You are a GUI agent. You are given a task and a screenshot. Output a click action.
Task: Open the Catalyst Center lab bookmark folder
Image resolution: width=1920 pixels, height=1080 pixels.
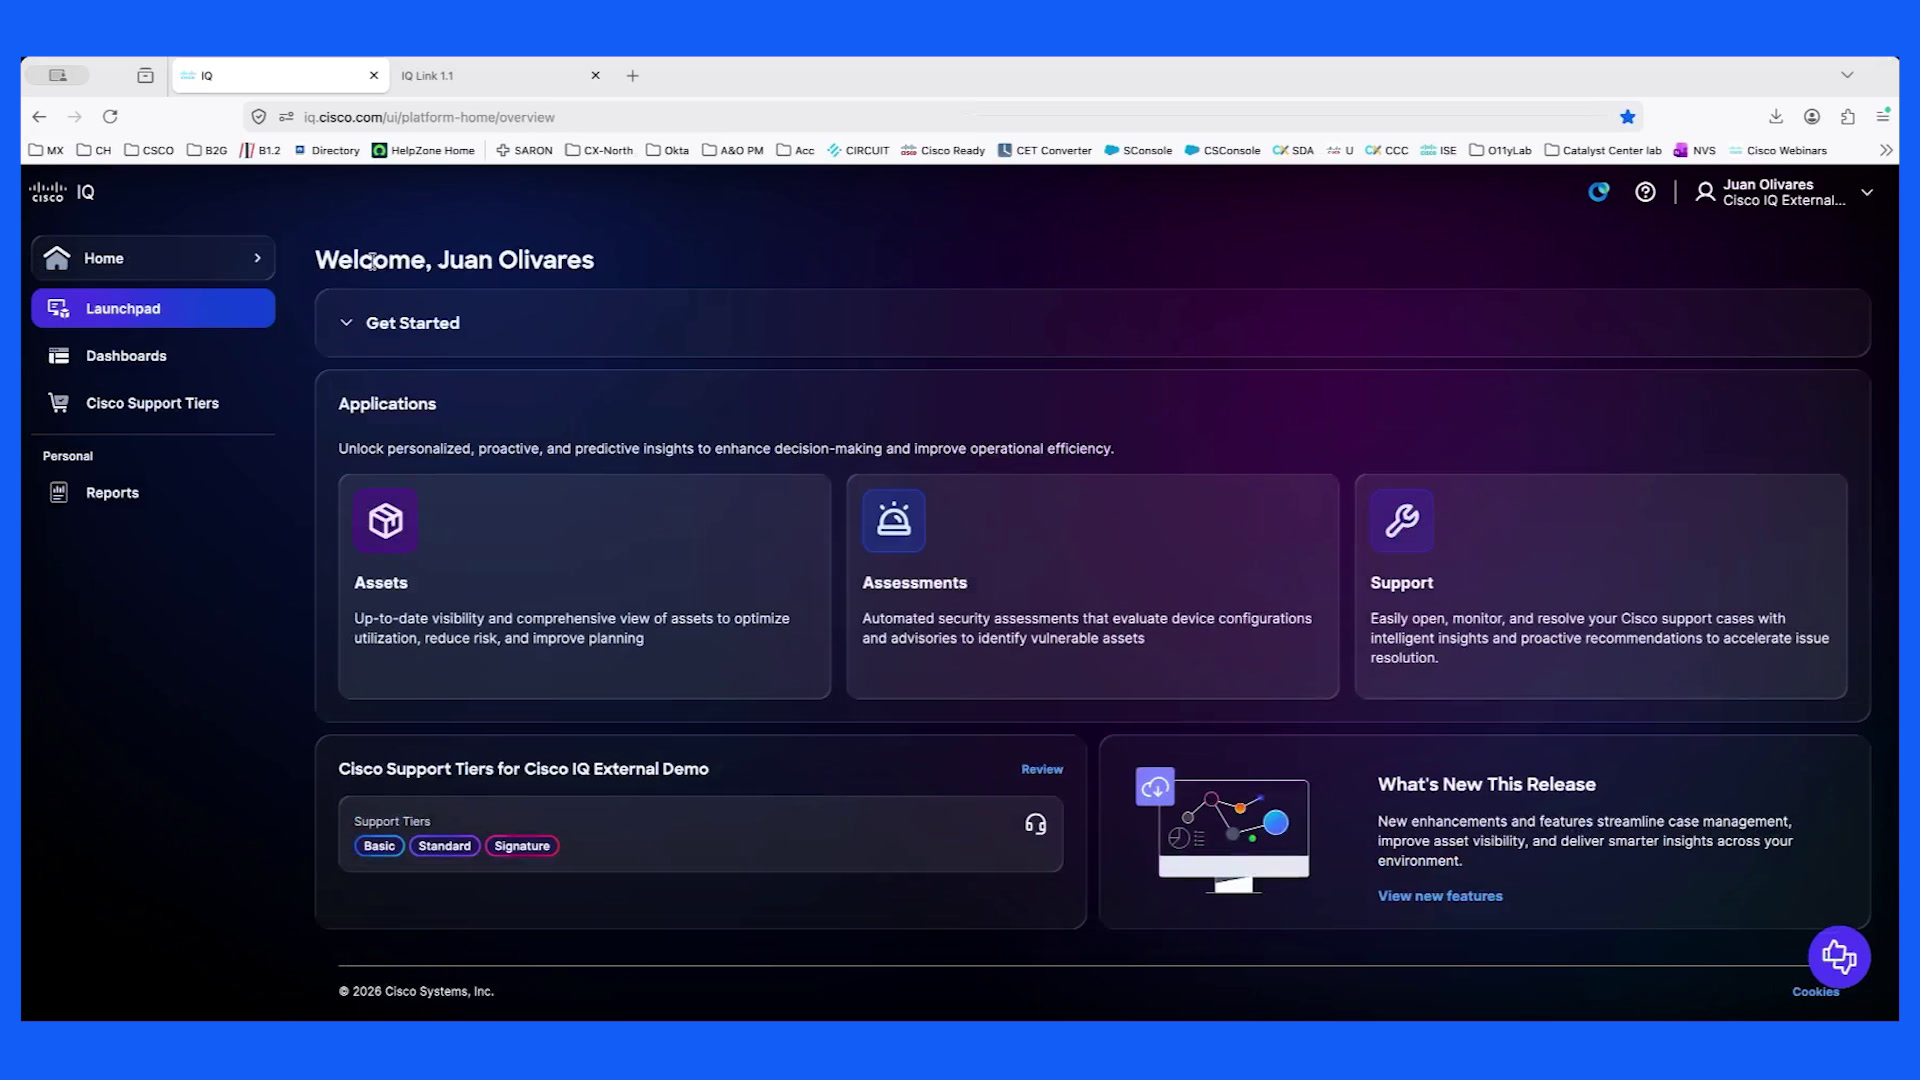1602,151
